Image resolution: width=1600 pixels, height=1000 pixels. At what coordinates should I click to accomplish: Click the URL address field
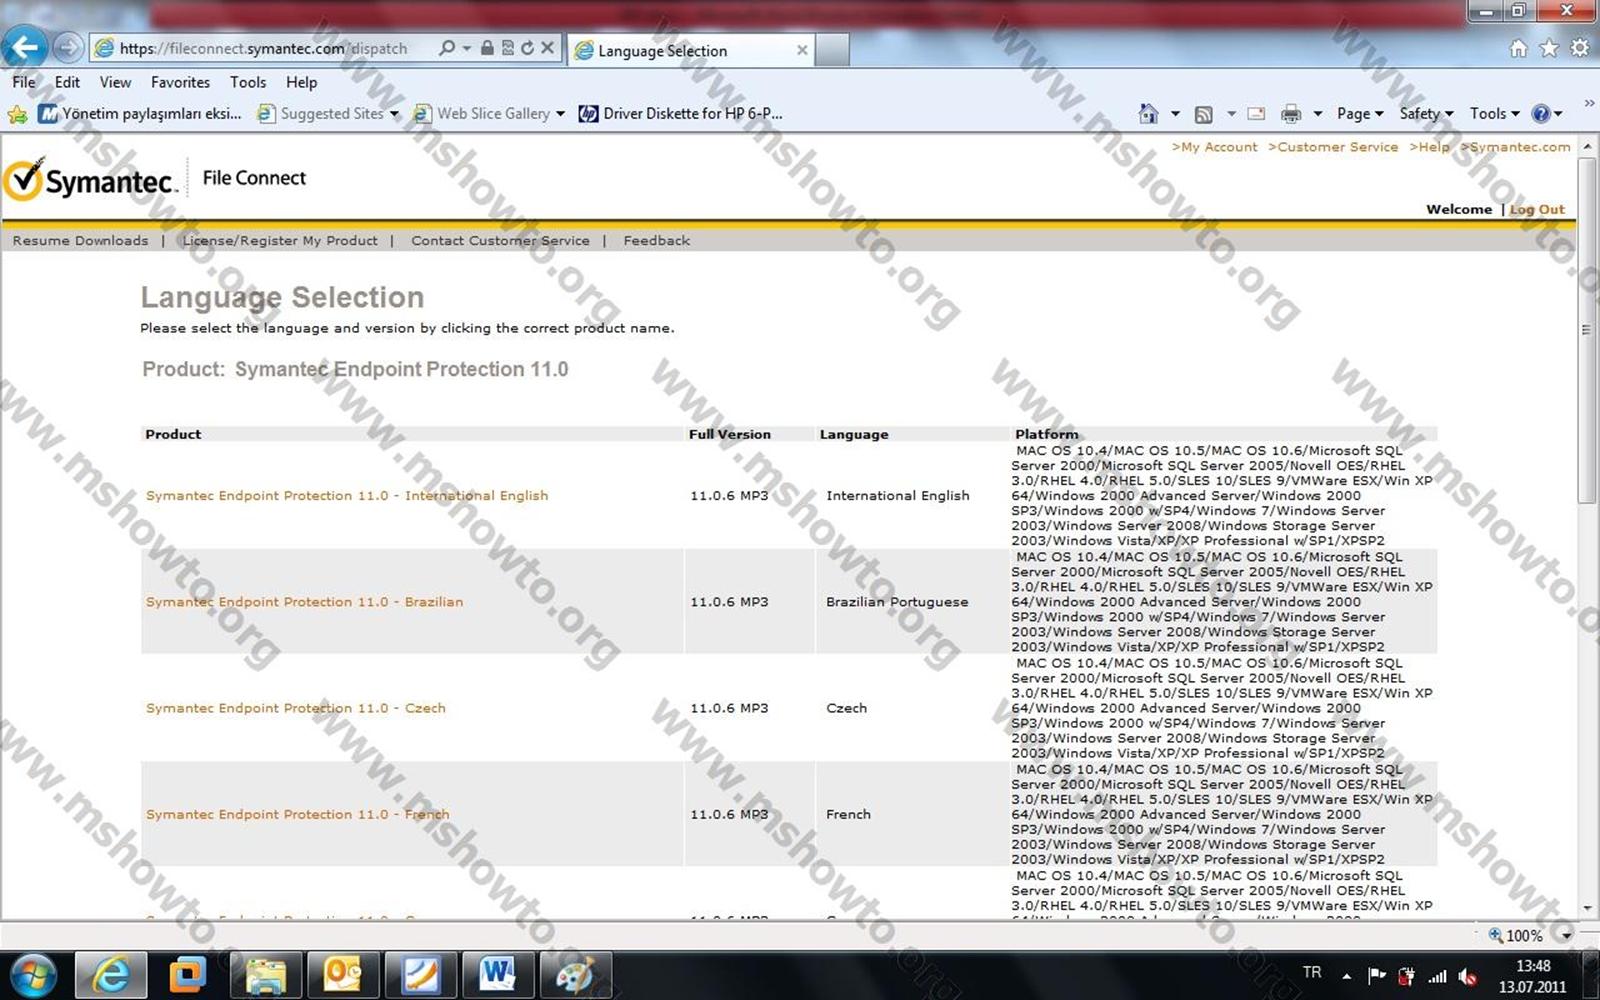263,48
